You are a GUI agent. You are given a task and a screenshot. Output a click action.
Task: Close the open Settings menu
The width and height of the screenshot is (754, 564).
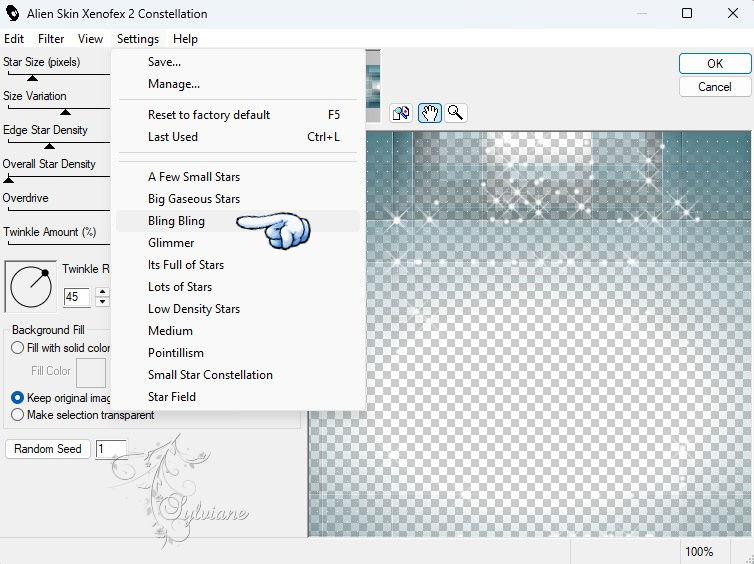click(138, 39)
